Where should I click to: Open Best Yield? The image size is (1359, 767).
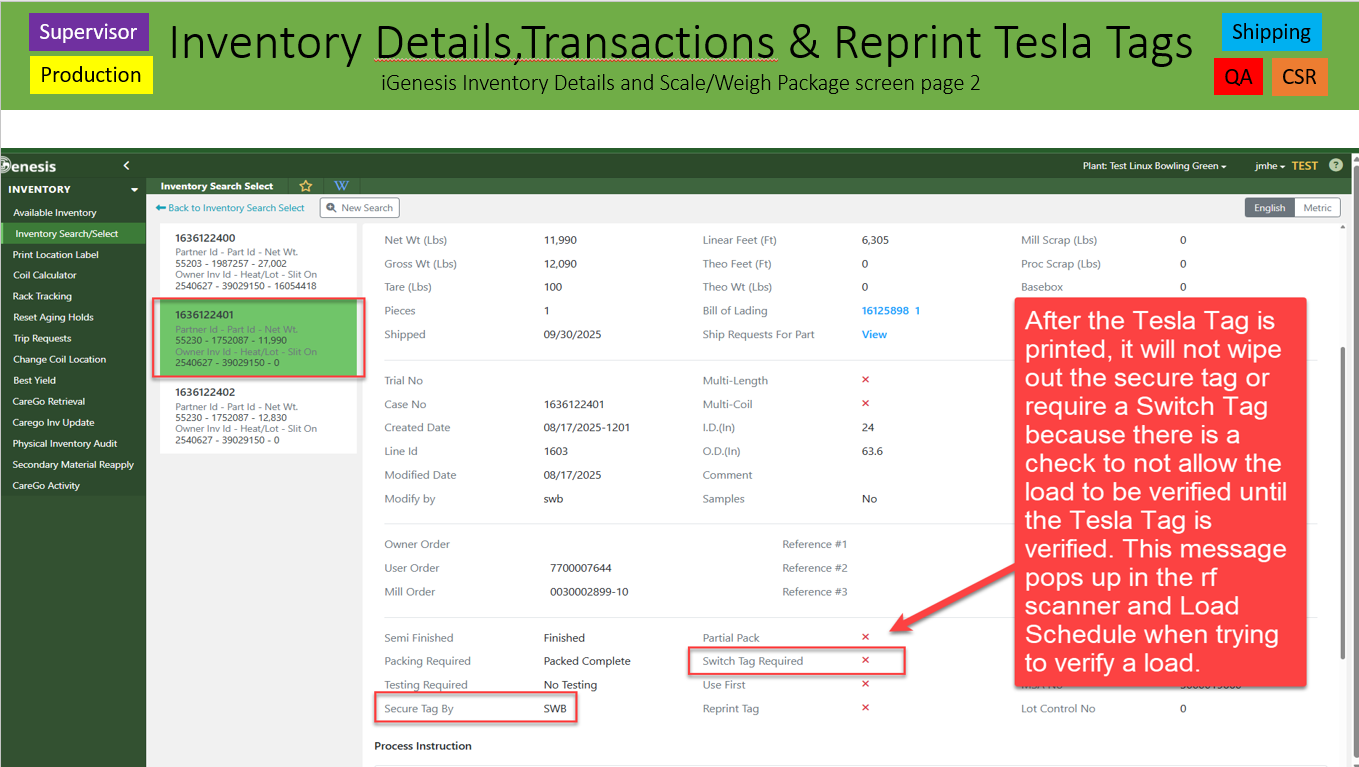tap(34, 380)
